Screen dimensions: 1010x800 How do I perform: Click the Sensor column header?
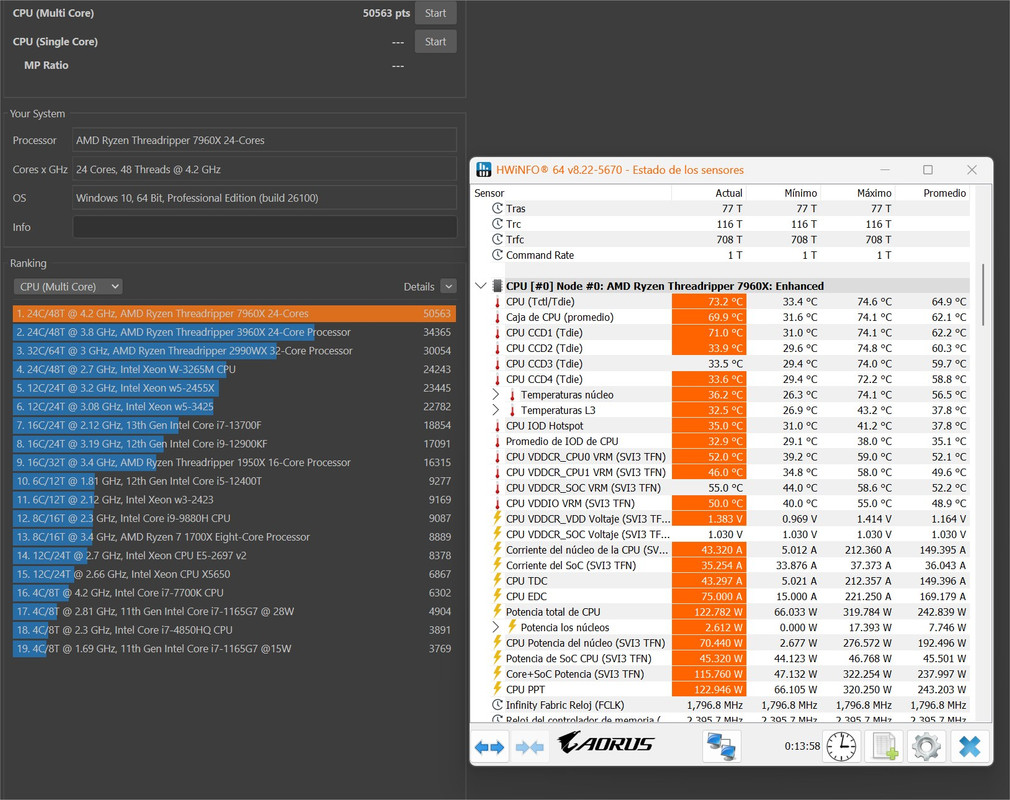point(571,193)
